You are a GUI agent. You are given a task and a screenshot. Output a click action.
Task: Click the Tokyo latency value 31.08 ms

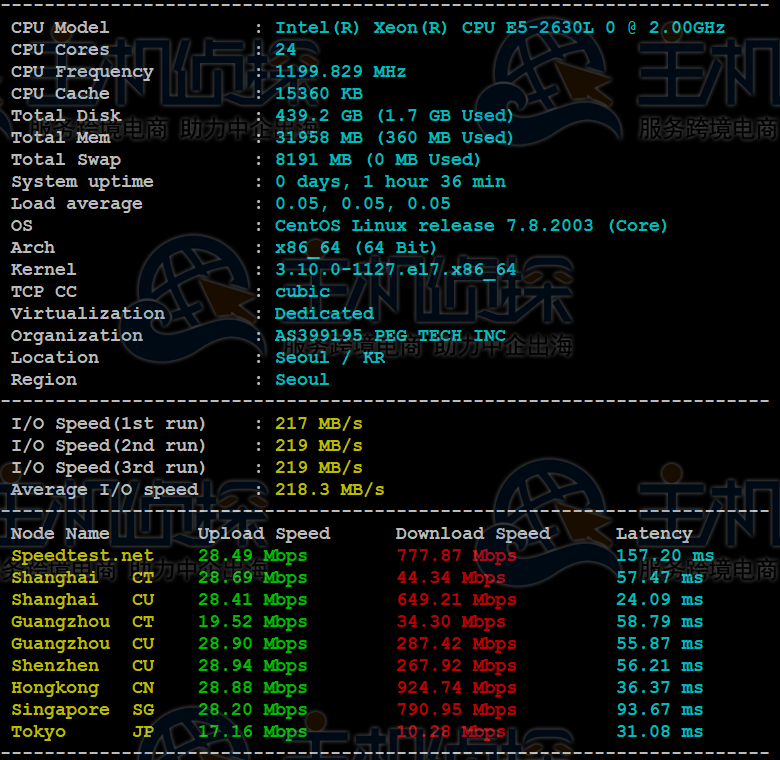[659, 732]
